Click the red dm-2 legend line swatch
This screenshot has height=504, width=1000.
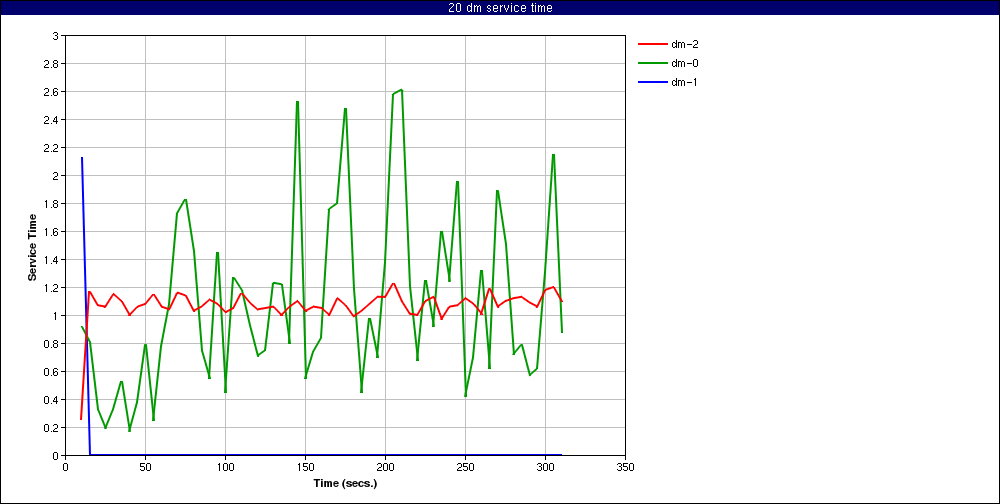click(x=651, y=45)
